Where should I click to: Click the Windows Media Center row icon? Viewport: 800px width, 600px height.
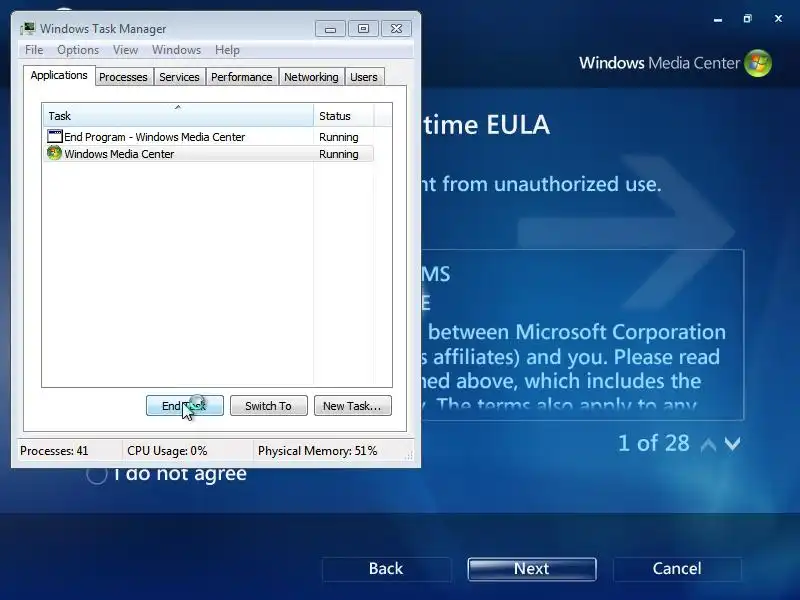[54, 153]
